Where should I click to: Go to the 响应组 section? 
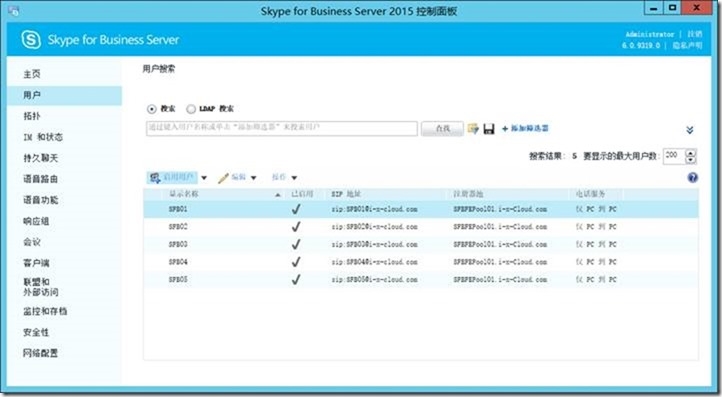36,221
